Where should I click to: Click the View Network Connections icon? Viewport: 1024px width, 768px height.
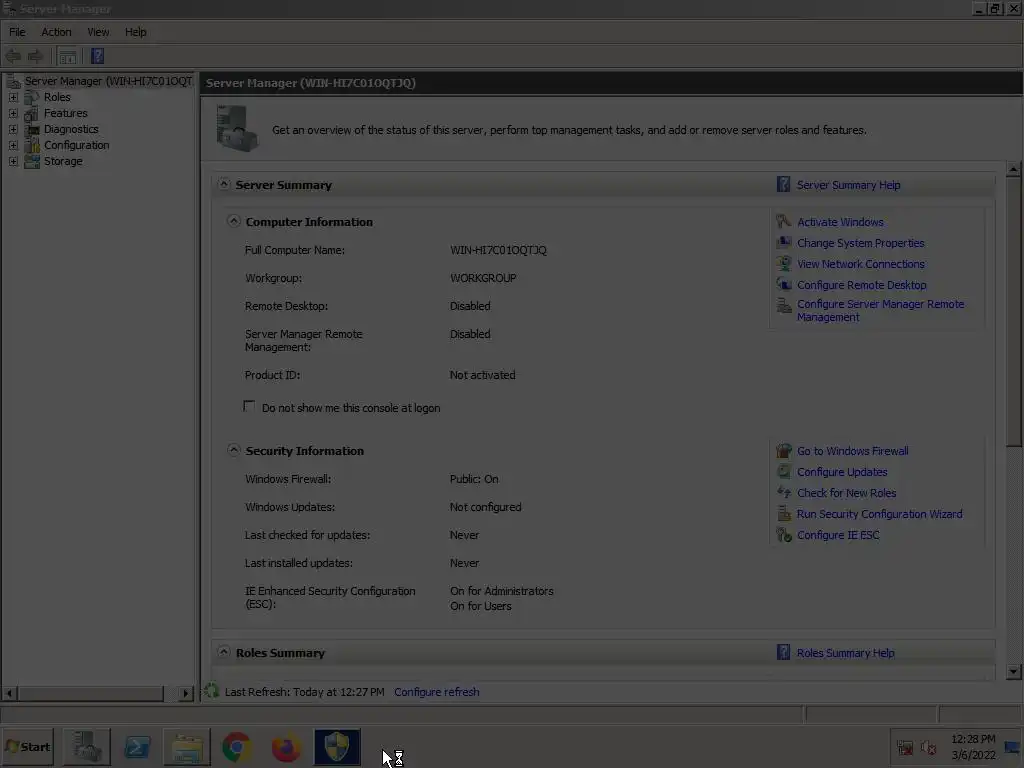click(783, 263)
